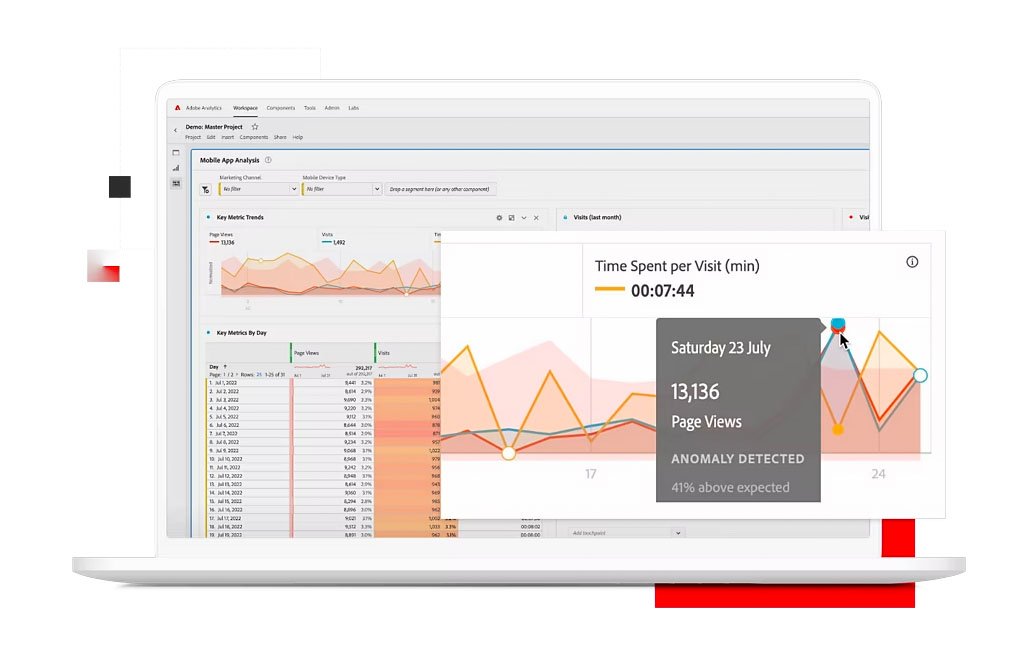Expand the Marketing Channel filter dropdown
1024x655 pixels.
293,189
